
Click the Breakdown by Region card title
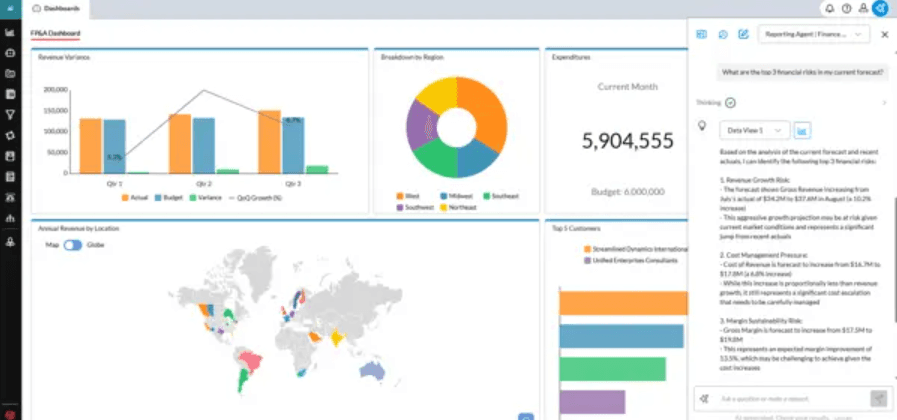[412, 57]
